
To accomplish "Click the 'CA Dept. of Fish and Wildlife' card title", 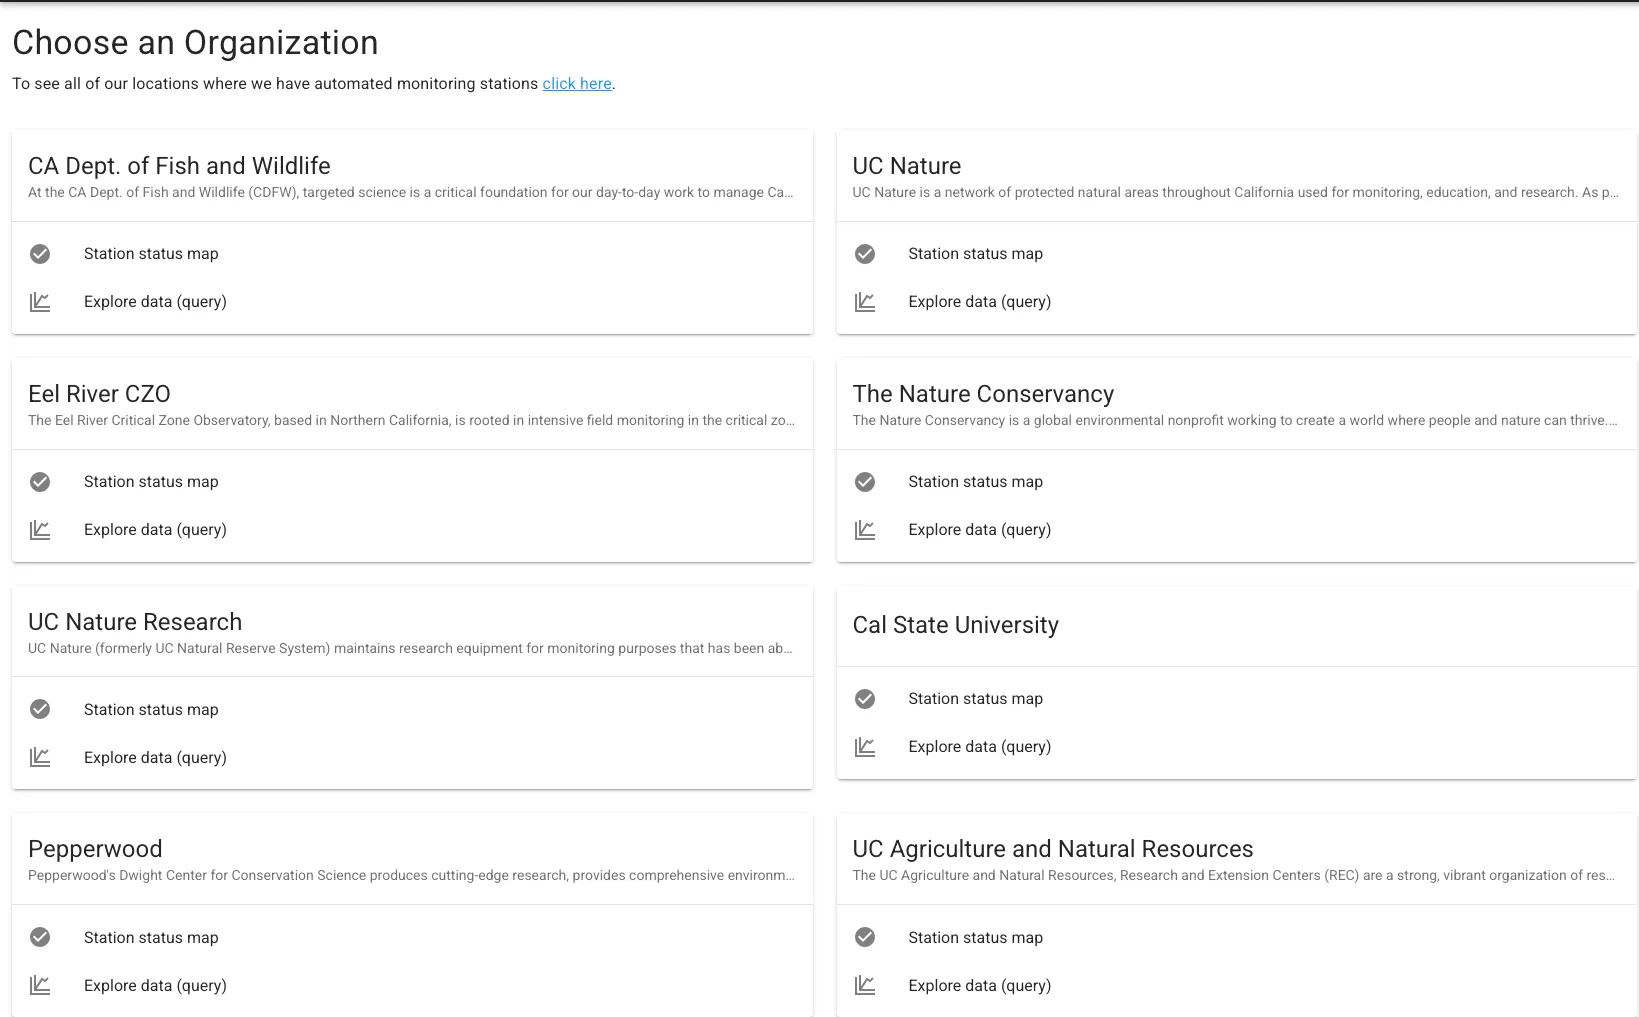I will (x=179, y=166).
